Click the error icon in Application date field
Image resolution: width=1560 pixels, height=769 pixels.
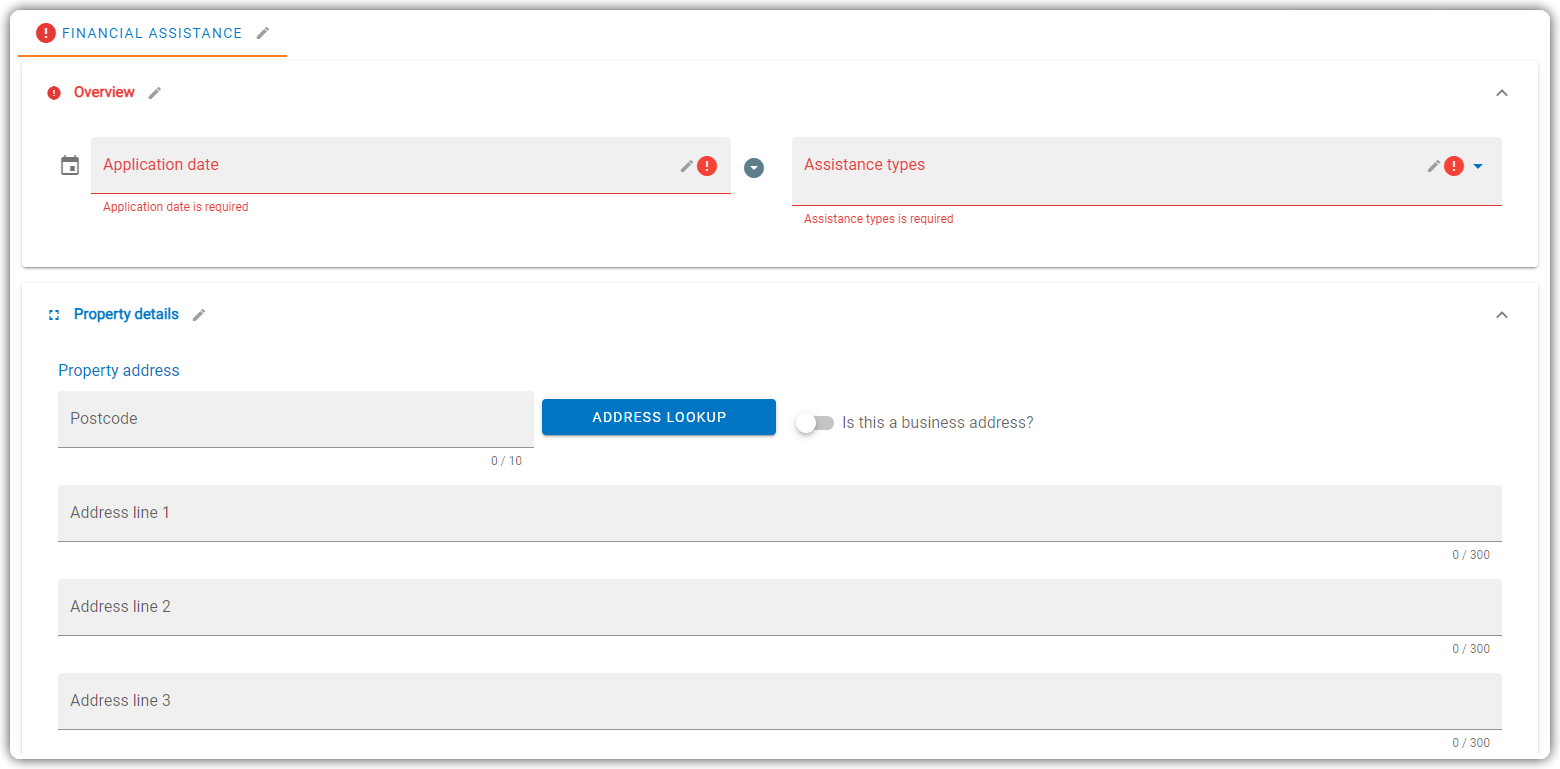click(707, 166)
